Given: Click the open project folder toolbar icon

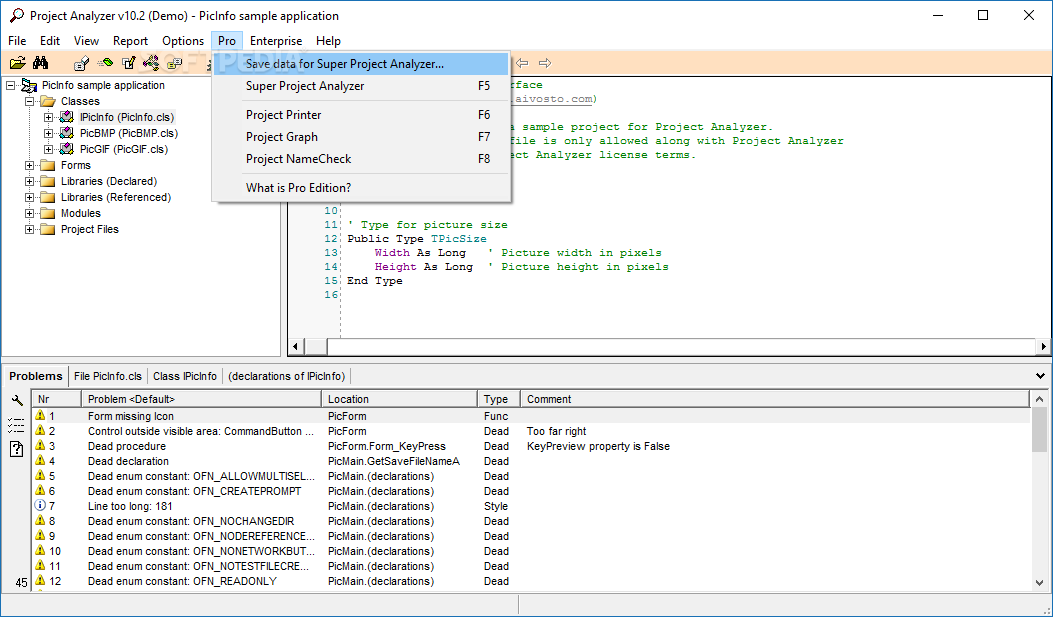Looking at the screenshot, I should 17,63.
